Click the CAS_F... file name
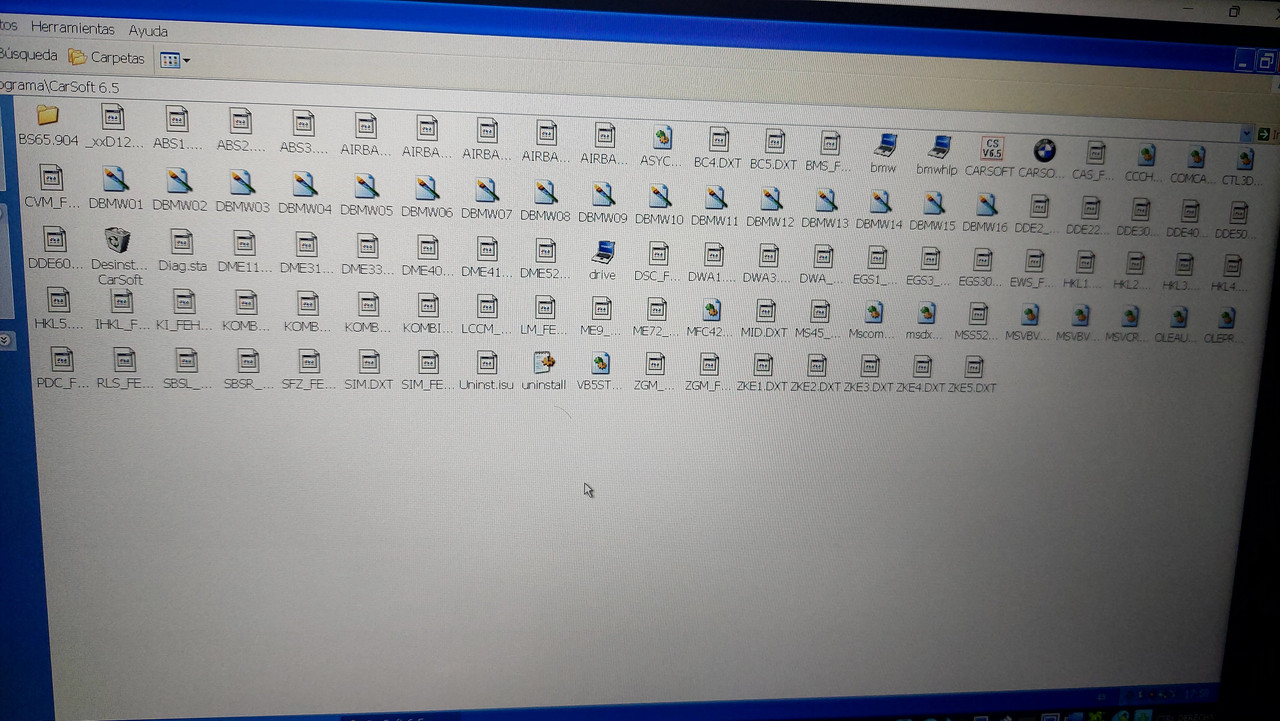The width and height of the screenshot is (1280, 721). click(x=1093, y=174)
